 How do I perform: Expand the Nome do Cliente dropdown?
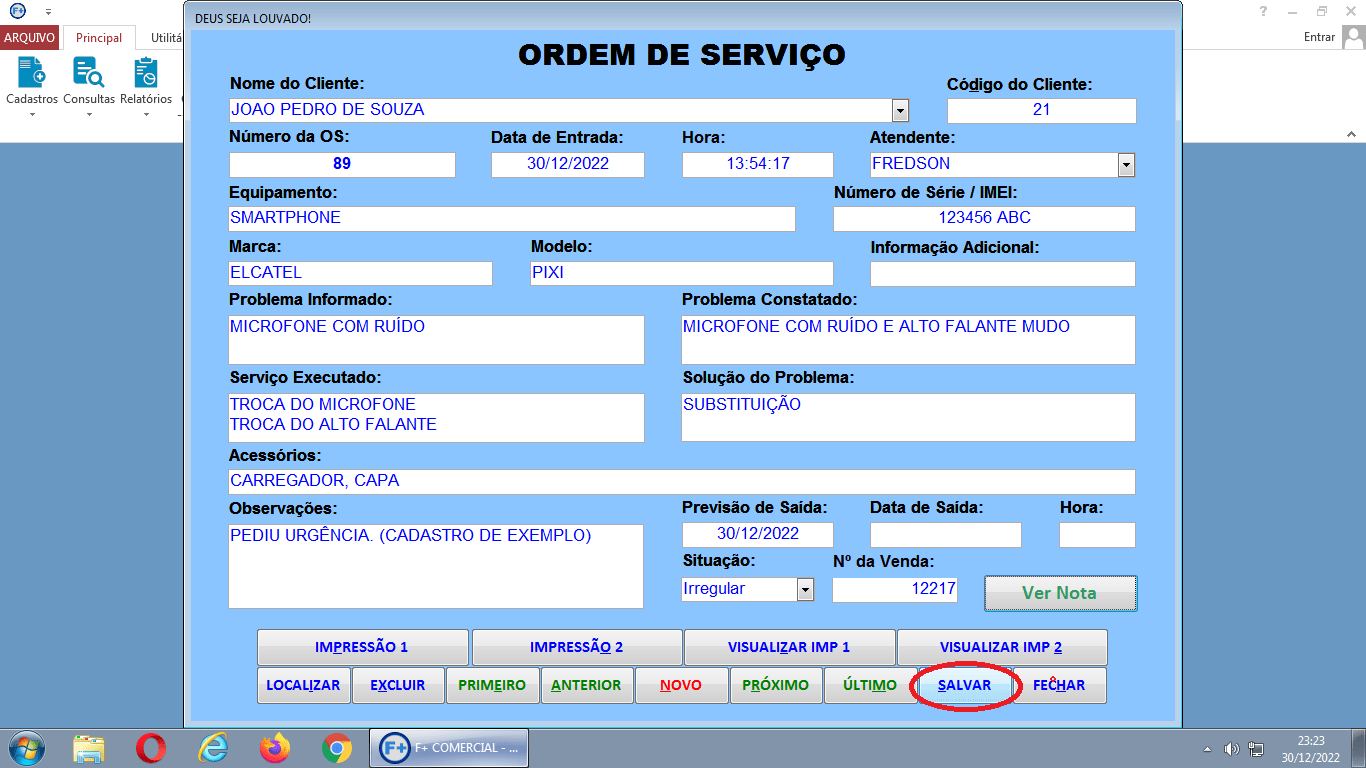pos(900,110)
